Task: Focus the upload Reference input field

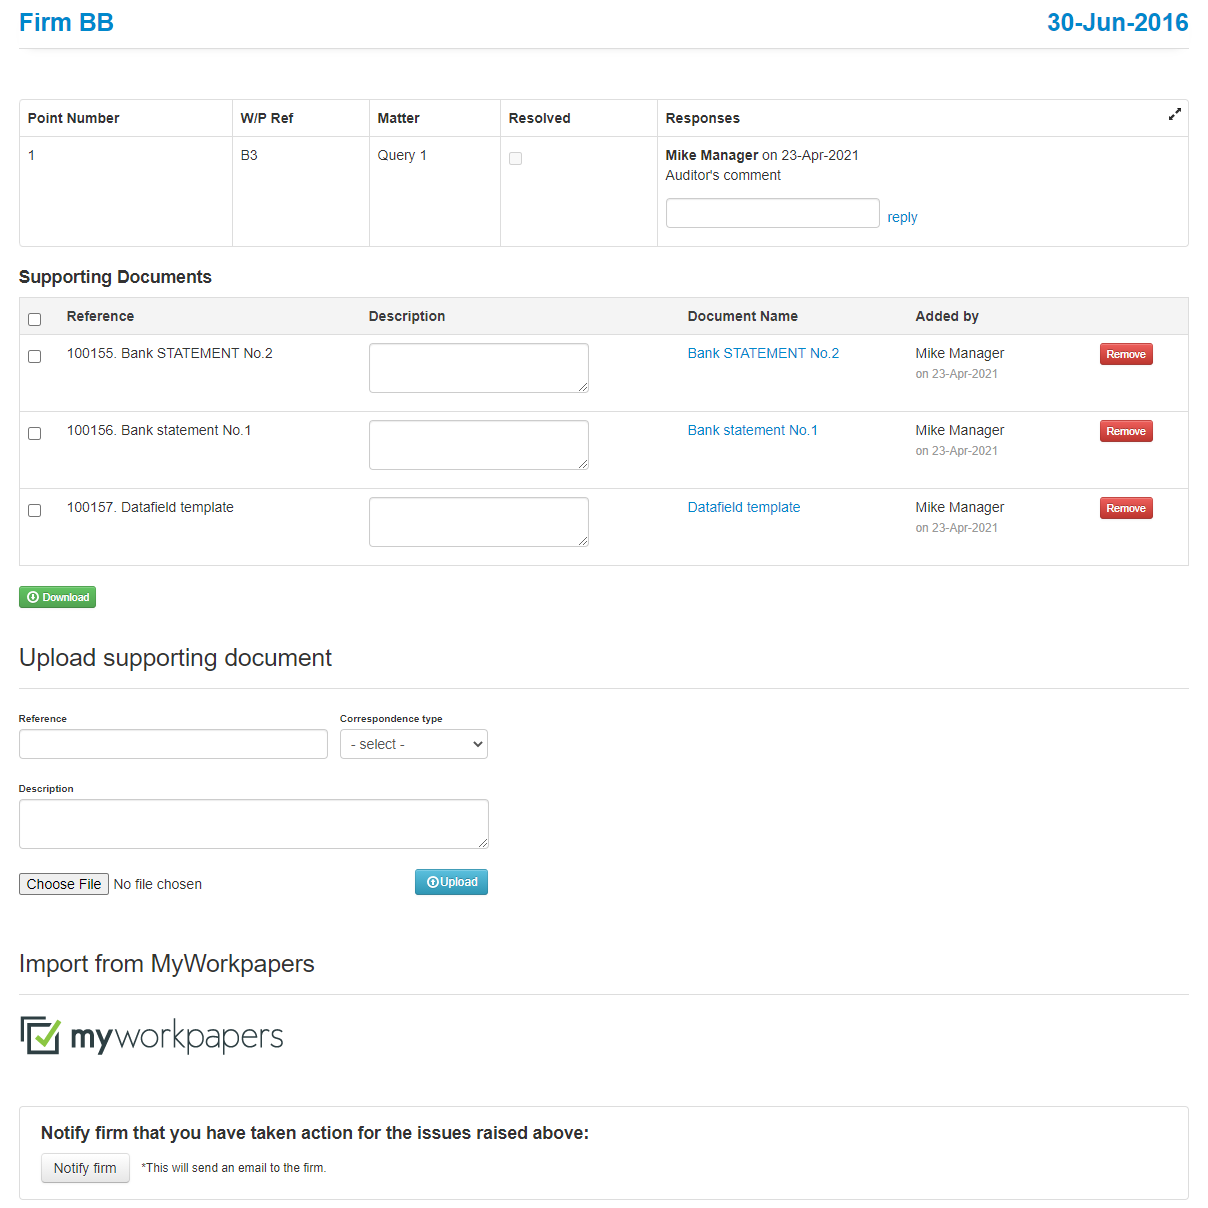Action: click(173, 744)
